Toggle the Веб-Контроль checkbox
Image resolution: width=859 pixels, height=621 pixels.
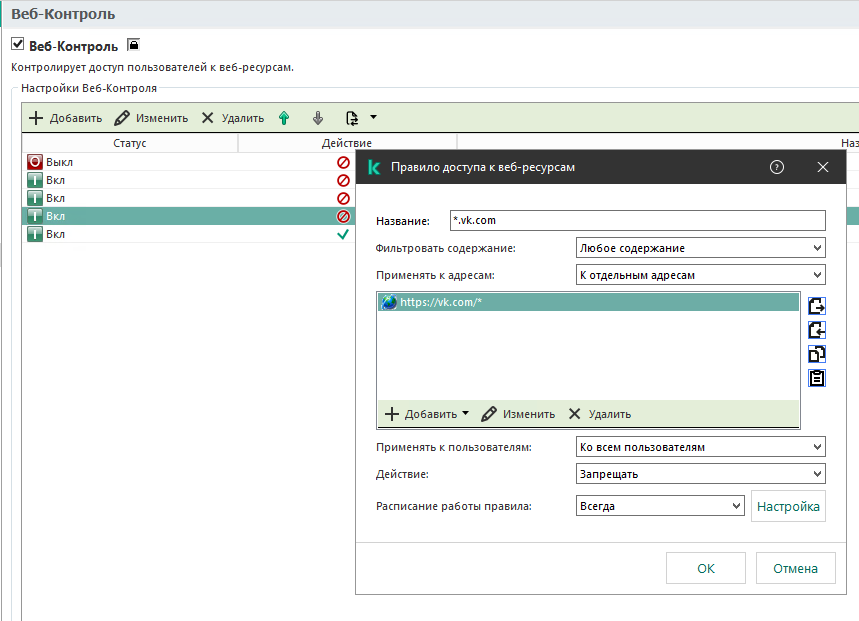pos(18,44)
